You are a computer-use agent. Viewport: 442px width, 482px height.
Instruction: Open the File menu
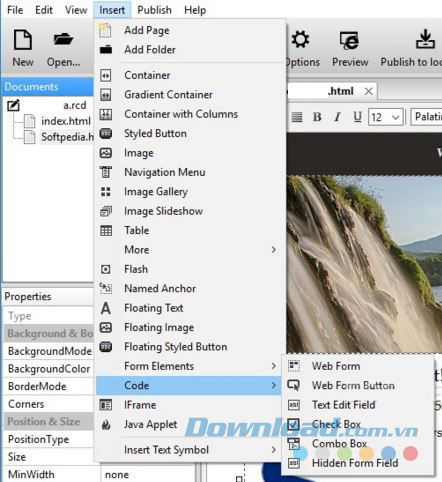point(15,10)
